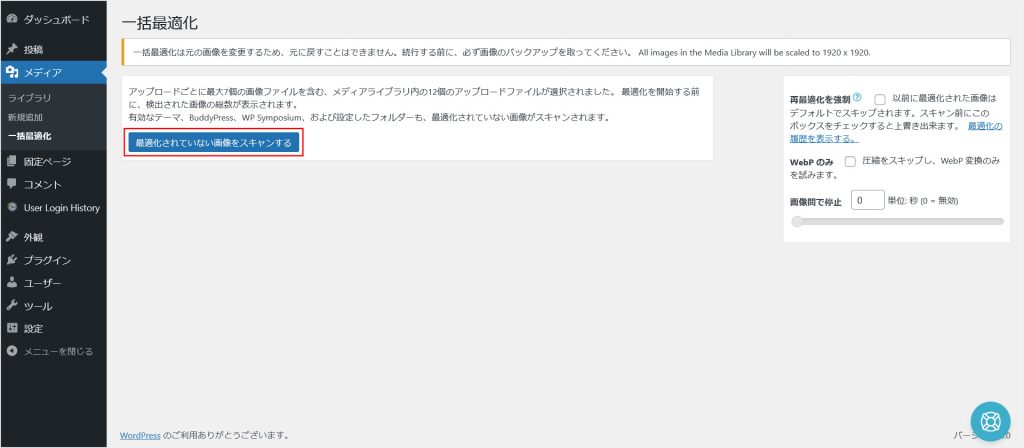Image resolution: width=1024 pixels, height=448 pixels.
Task: Open the lifebuoy help button
Action: point(991,420)
